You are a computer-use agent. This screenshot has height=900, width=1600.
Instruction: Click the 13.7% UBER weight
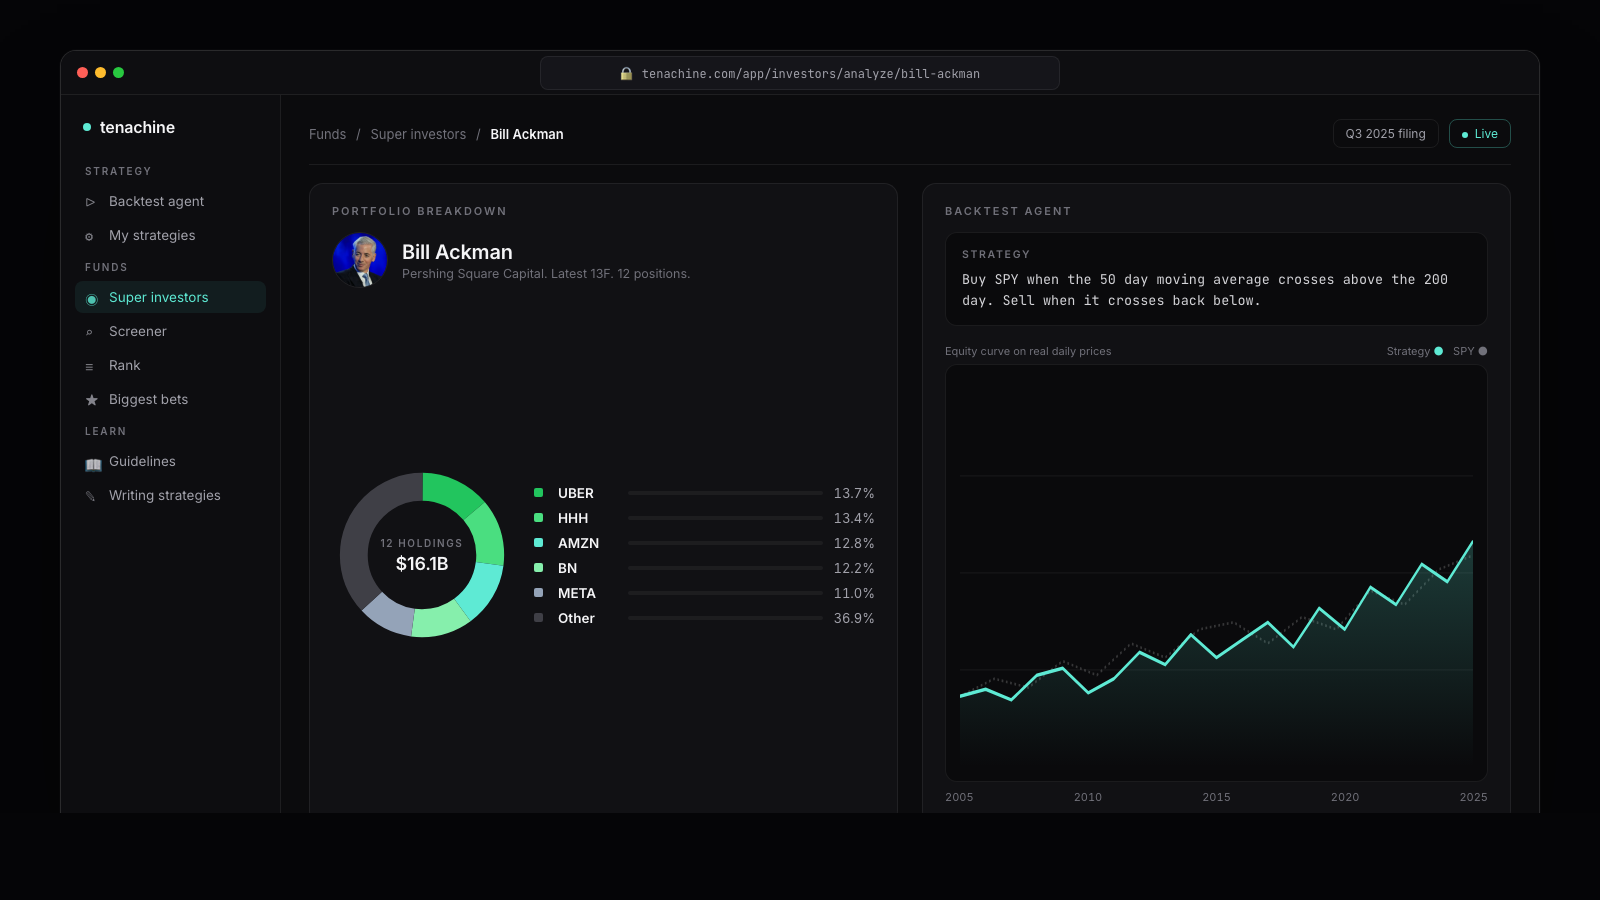click(854, 493)
